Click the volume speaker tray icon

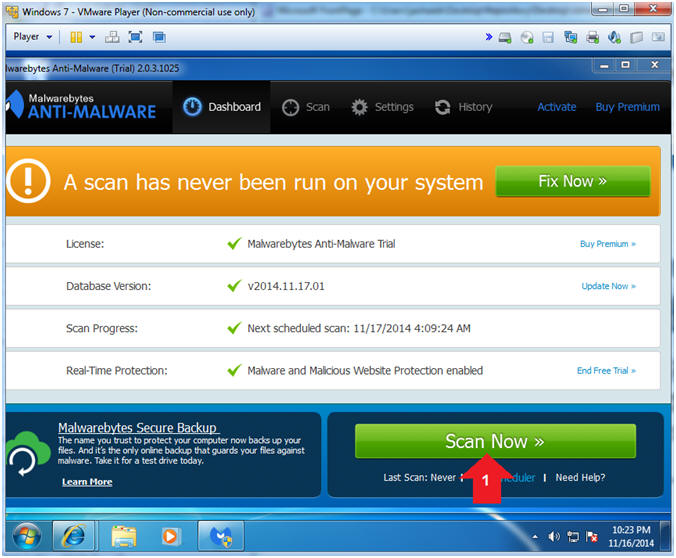pyautogui.click(x=554, y=536)
